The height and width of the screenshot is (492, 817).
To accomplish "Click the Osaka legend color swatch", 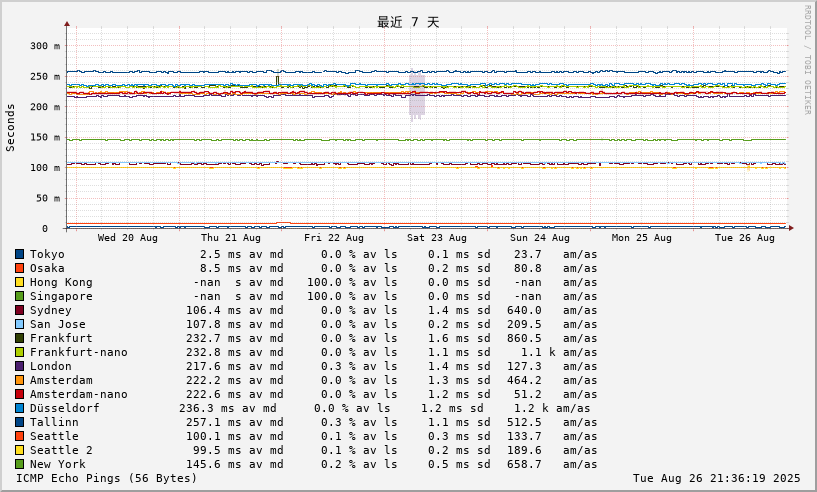I will [x=19, y=268].
